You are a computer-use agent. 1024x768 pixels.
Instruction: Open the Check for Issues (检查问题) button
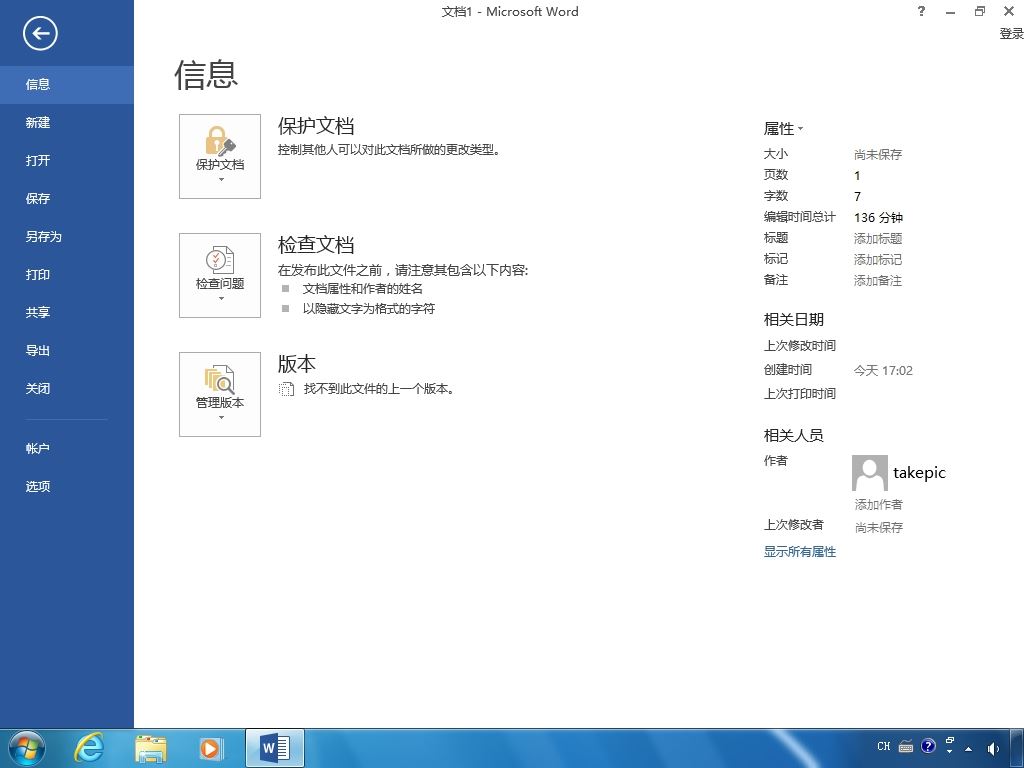(x=220, y=276)
